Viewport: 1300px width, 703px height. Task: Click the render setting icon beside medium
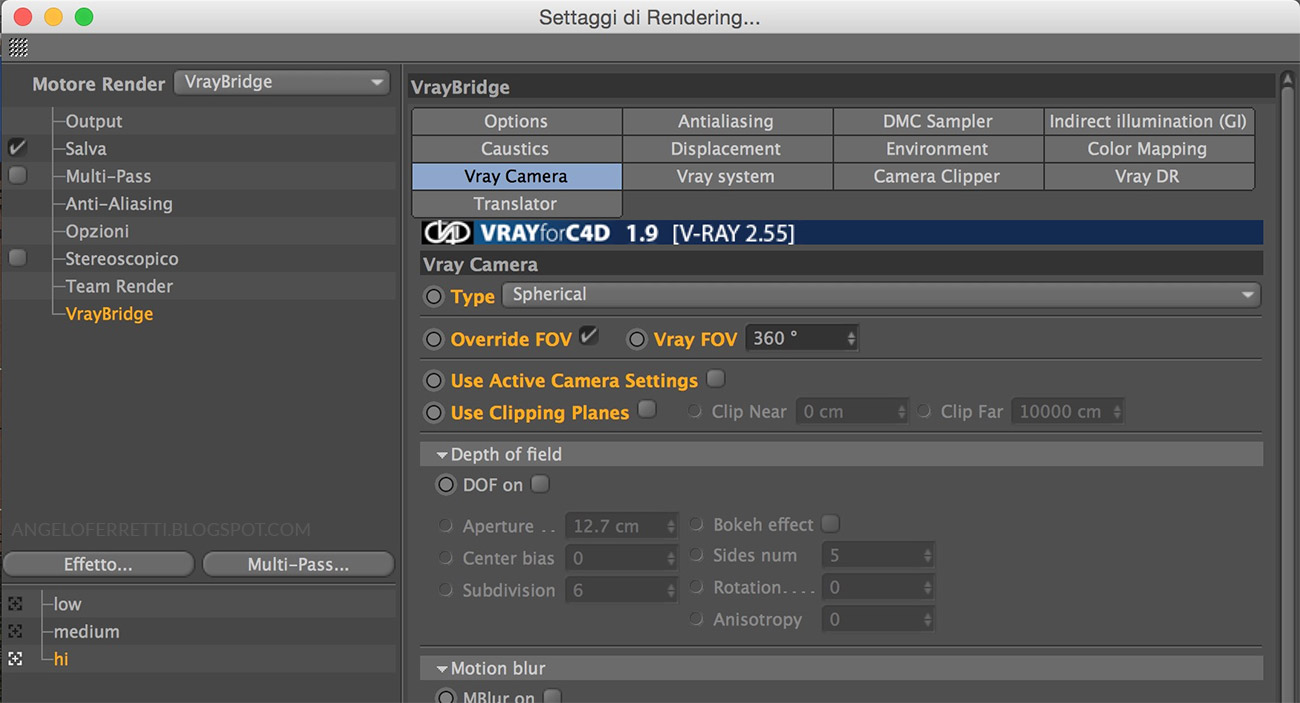tap(15, 632)
